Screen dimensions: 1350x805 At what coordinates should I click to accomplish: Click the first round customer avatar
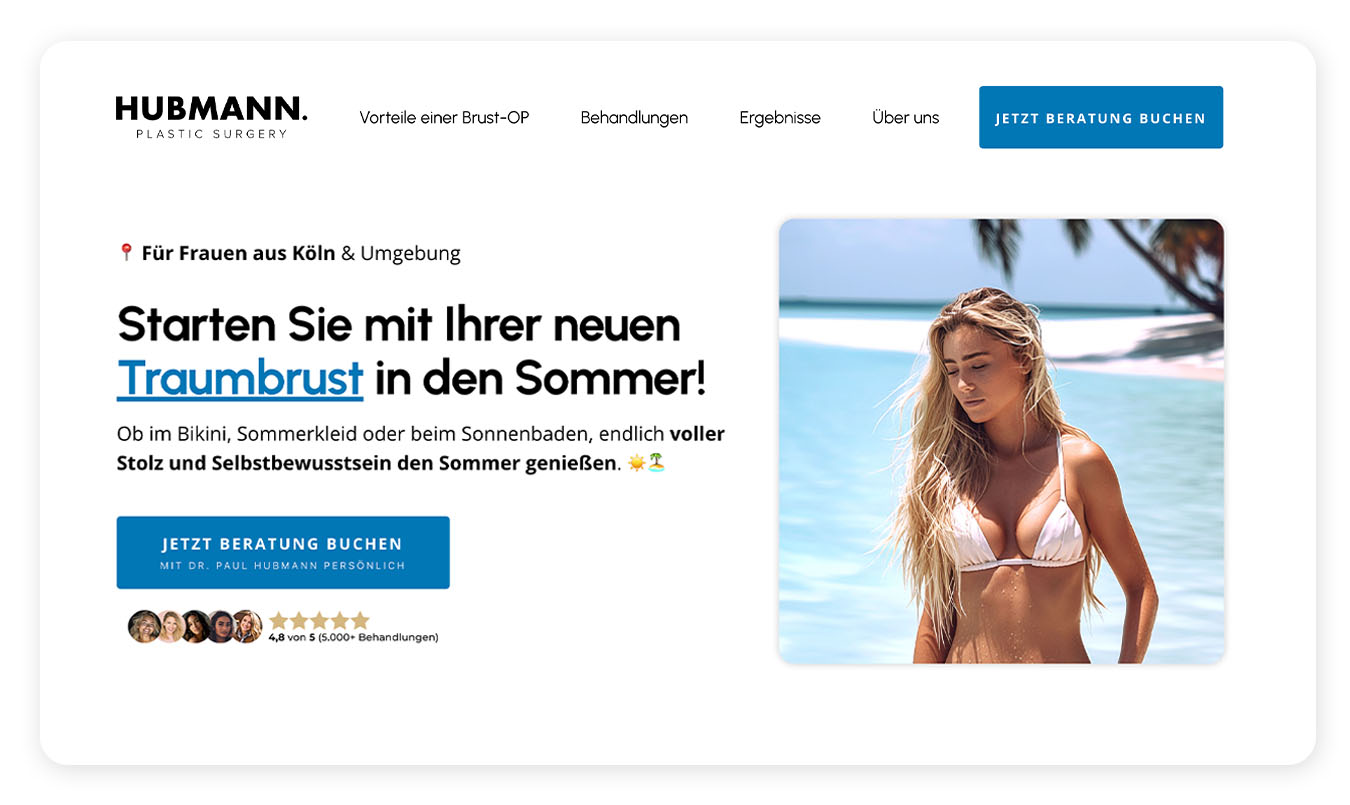[144, 627]
